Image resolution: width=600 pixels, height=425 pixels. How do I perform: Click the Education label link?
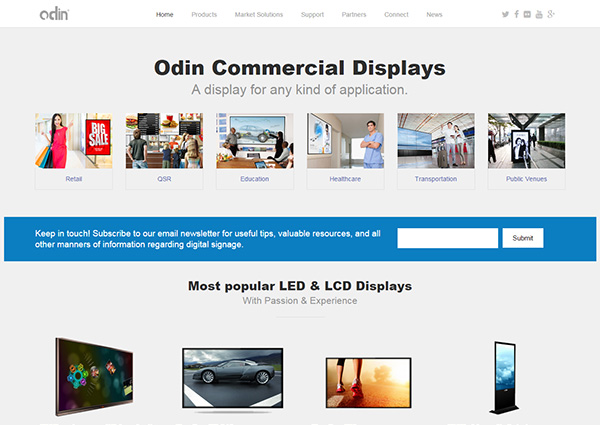[x=254, y=179]
